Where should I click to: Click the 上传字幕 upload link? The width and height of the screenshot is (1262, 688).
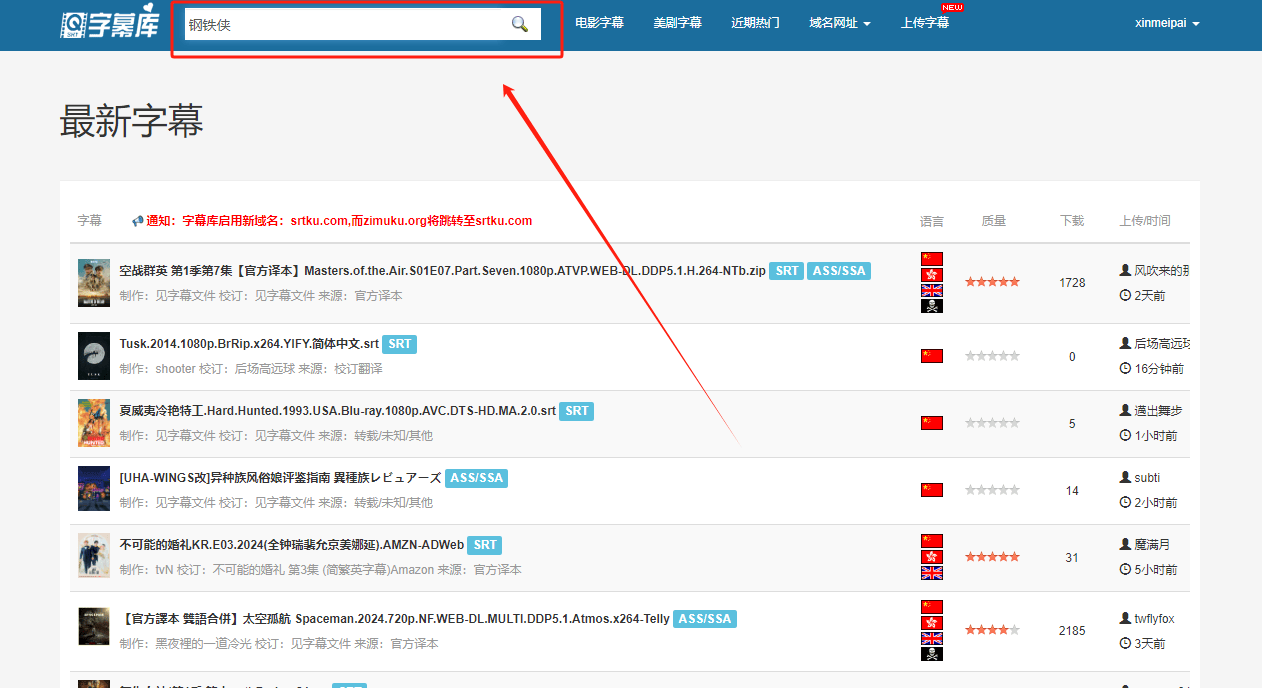coord(924,23)
